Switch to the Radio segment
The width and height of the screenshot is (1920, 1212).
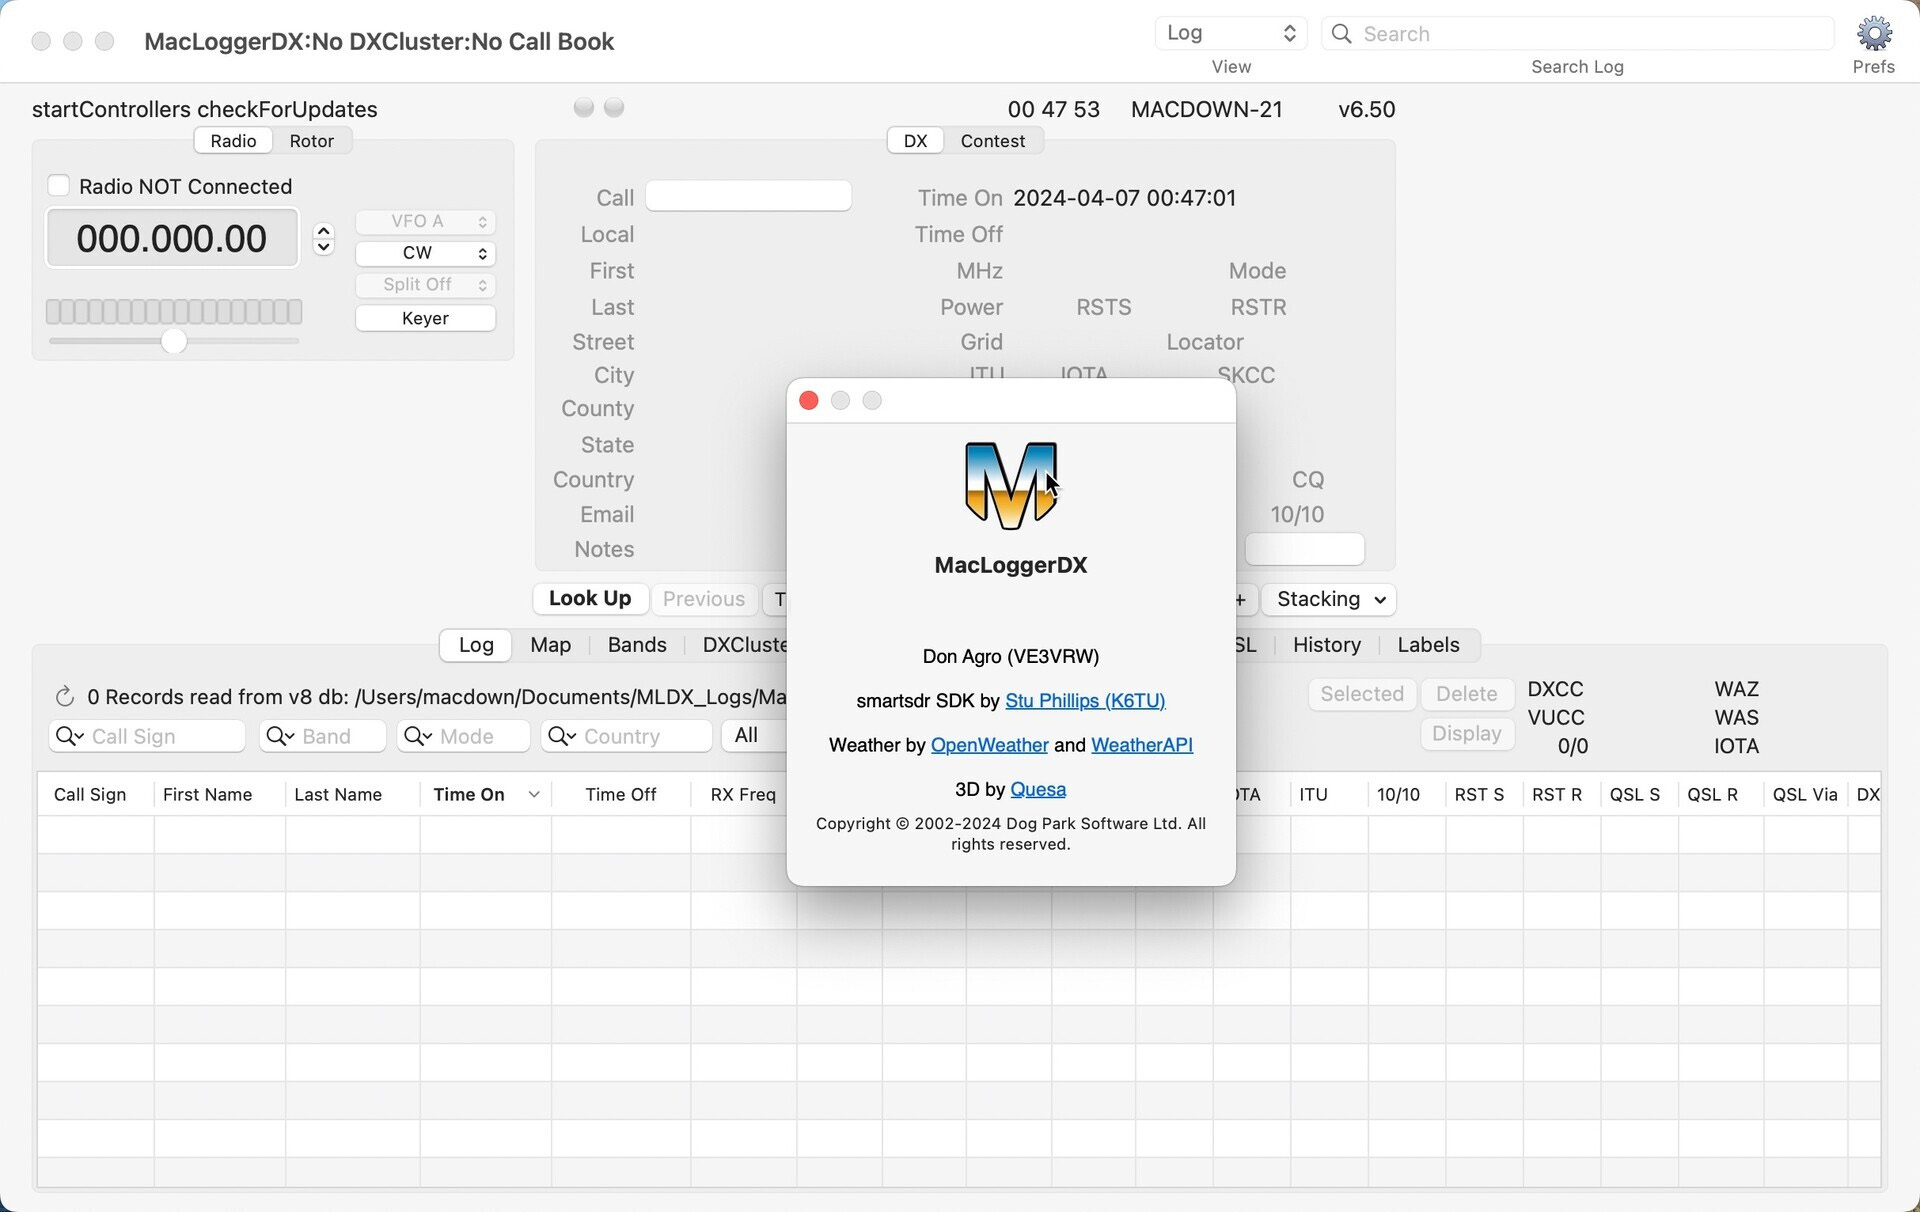233,141
